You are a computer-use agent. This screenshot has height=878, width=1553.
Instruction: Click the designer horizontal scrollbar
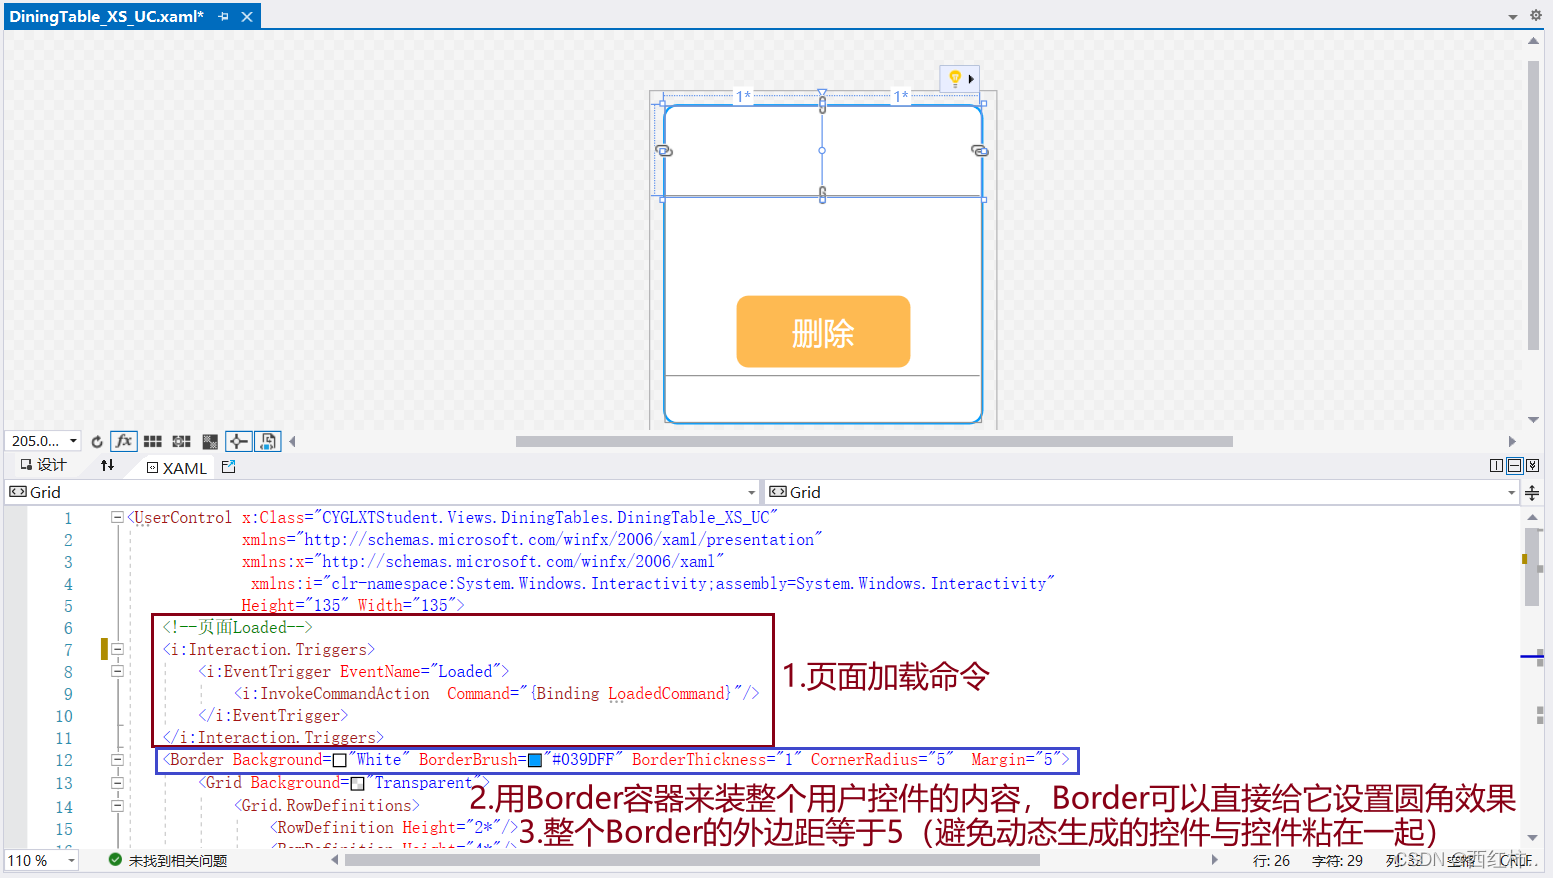click(874, 441)
